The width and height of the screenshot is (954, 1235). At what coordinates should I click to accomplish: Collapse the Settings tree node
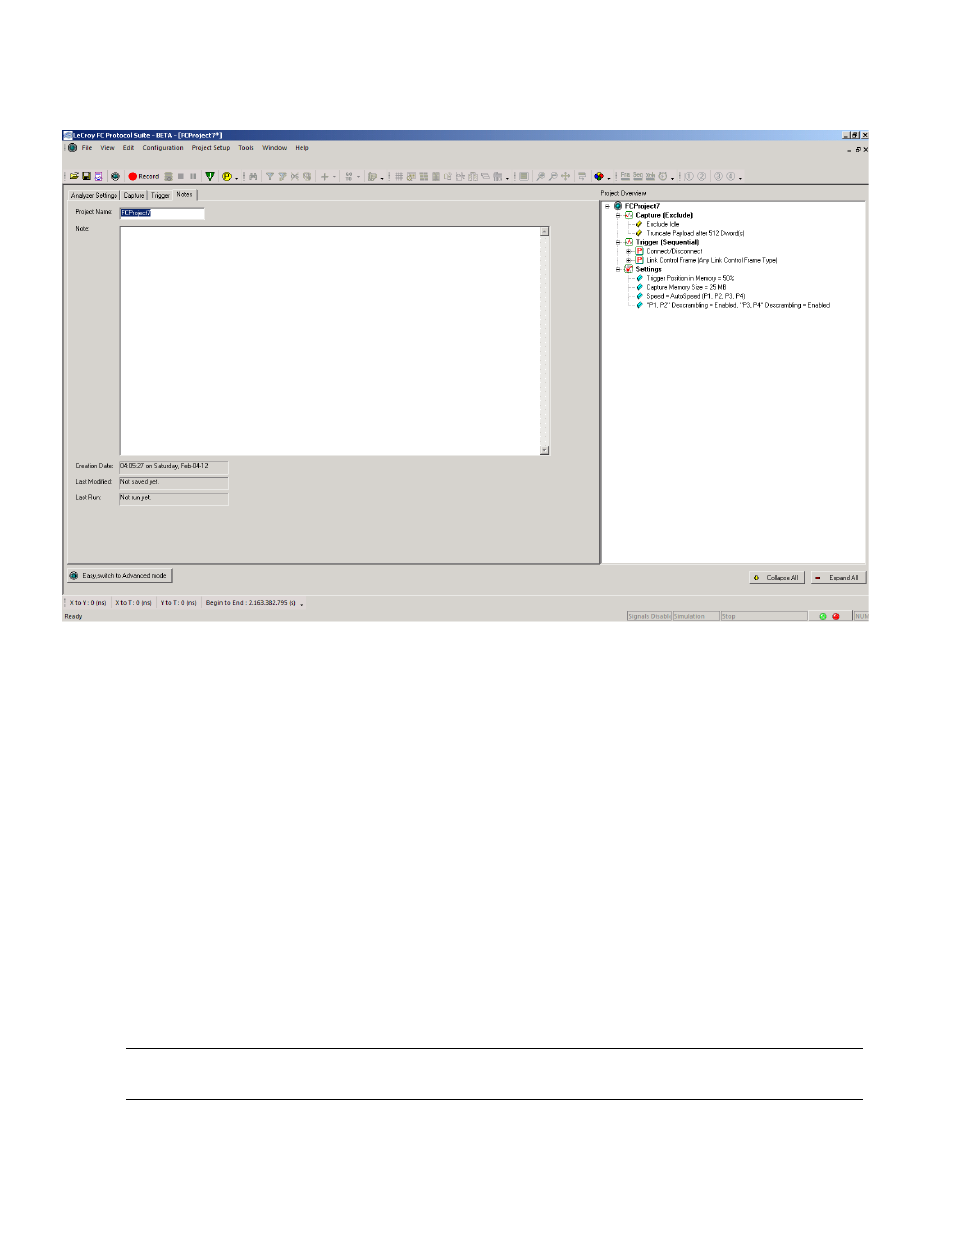618,269
